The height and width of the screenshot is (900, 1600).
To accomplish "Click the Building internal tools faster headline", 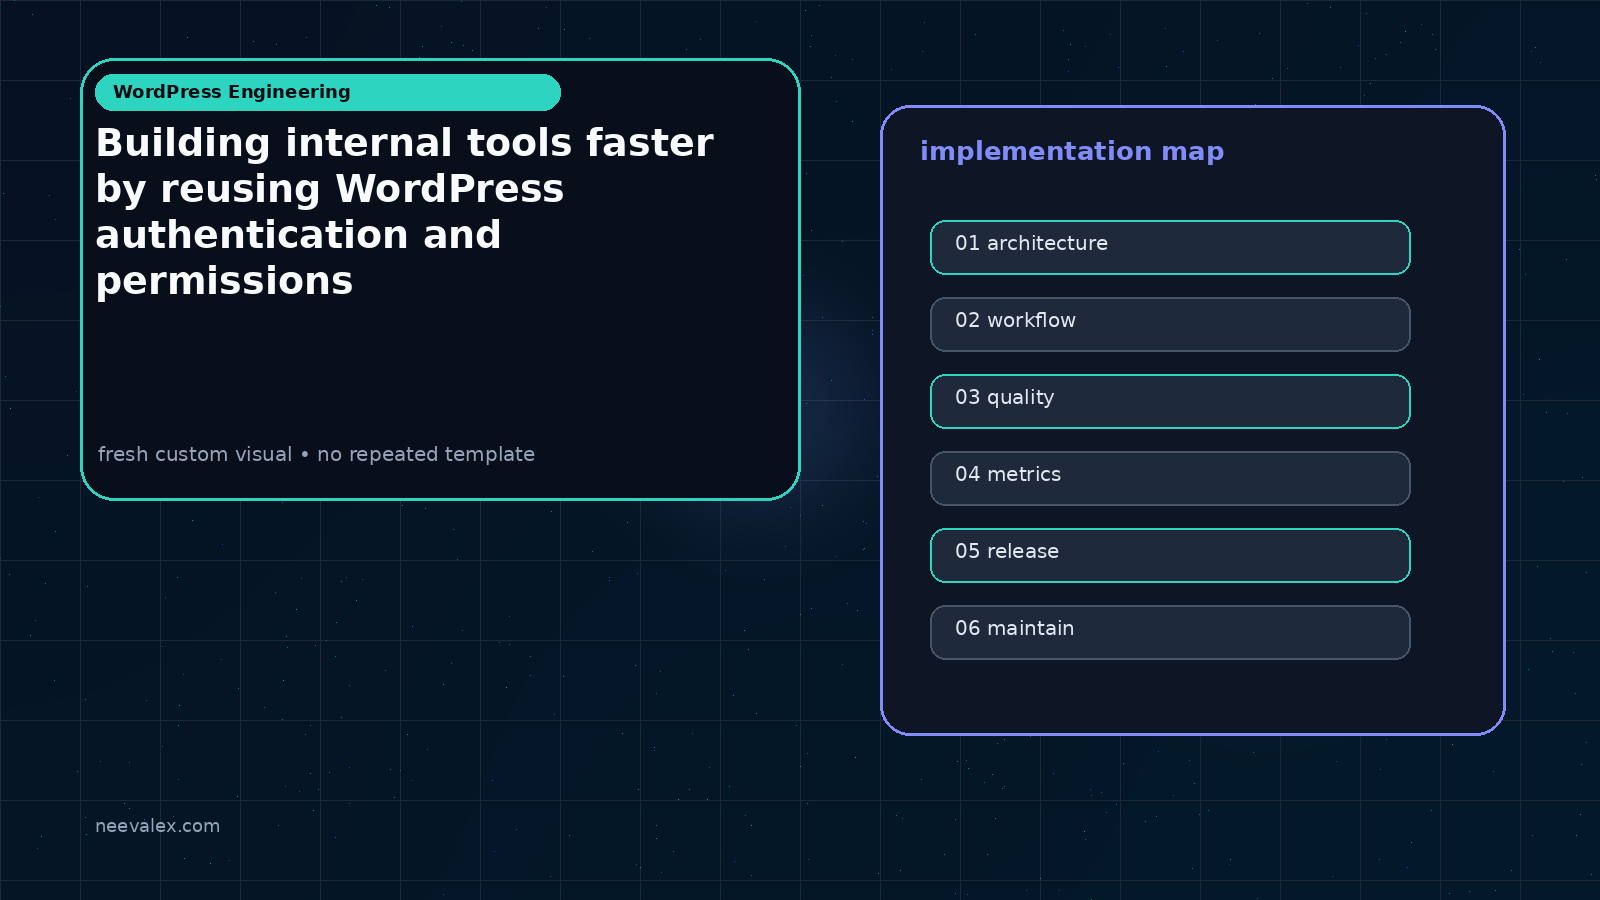I will tap(405, 212).
